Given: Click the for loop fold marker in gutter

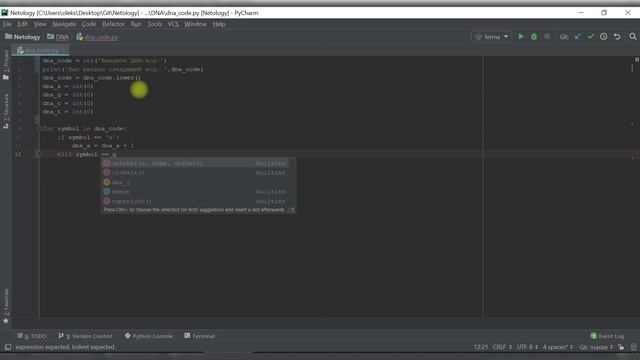Looking at the screenshot, I should pos(38,129).
